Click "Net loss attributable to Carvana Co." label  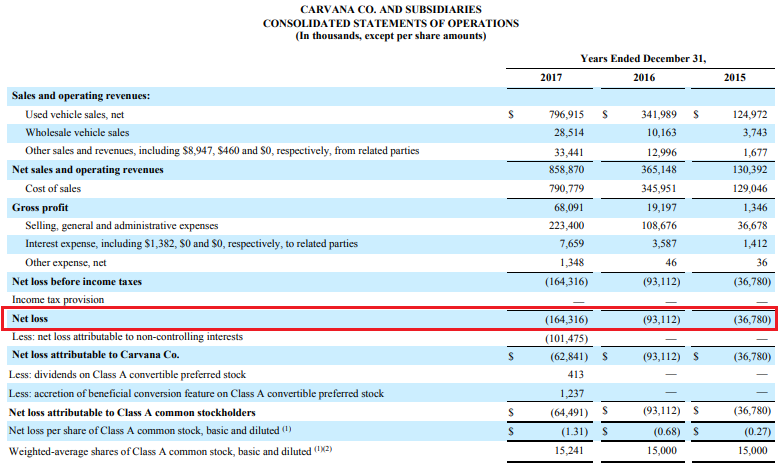pyautogui.click(x=95, y=355)
